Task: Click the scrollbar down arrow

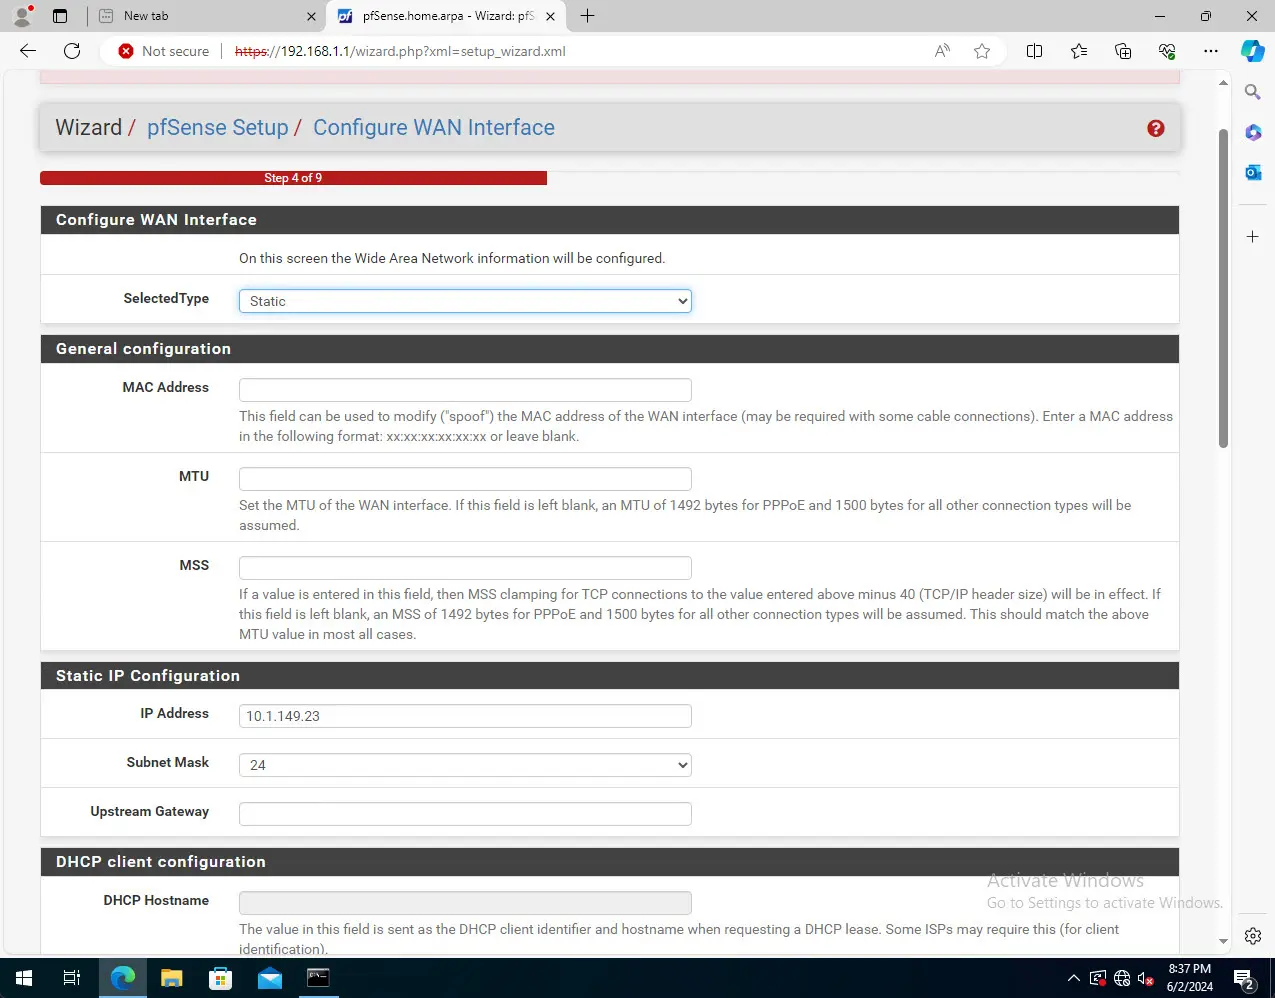Action: (x=1223, y=941)
